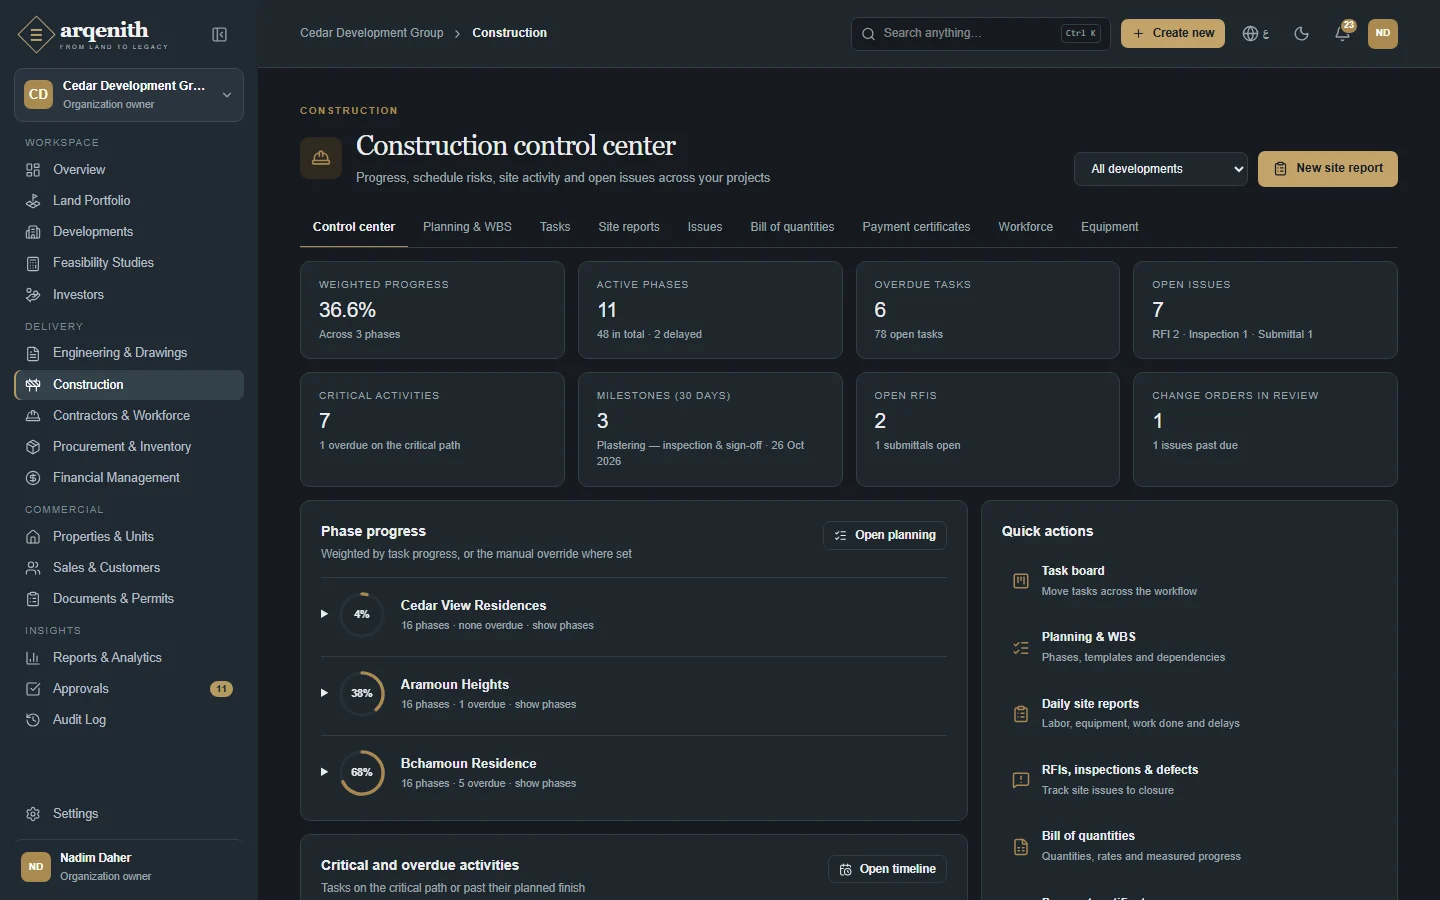Switch to the Tasks tab
The width and height of the screenshot is (1440, 900).
(555, 227)
